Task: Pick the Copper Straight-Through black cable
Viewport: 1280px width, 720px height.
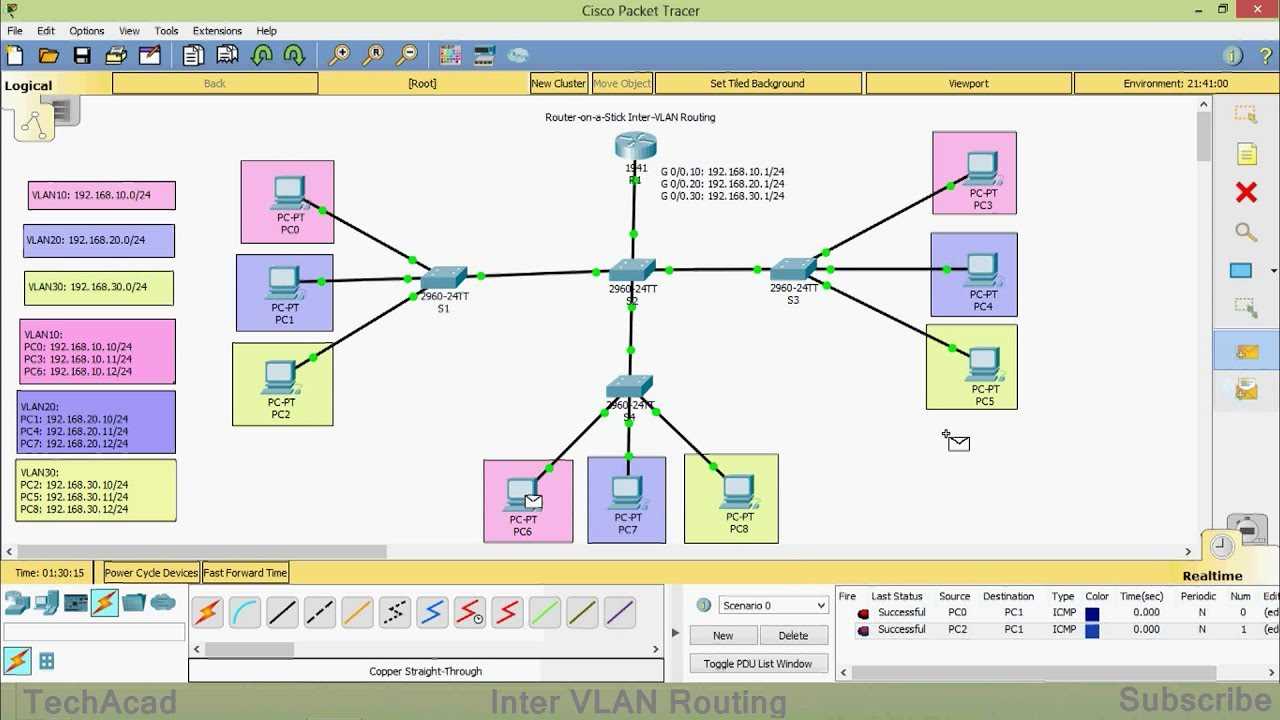Action: coord(282,612)
